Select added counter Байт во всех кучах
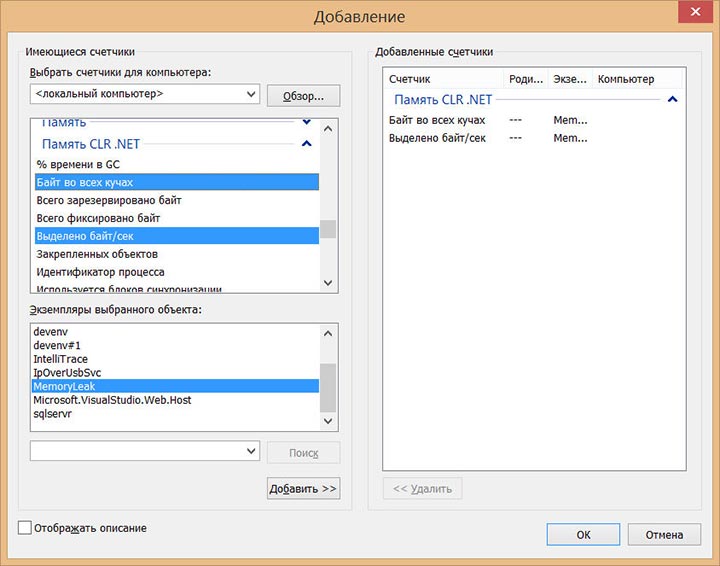The width and height of the screenshot is (720, 566). [x=534, y=120]
